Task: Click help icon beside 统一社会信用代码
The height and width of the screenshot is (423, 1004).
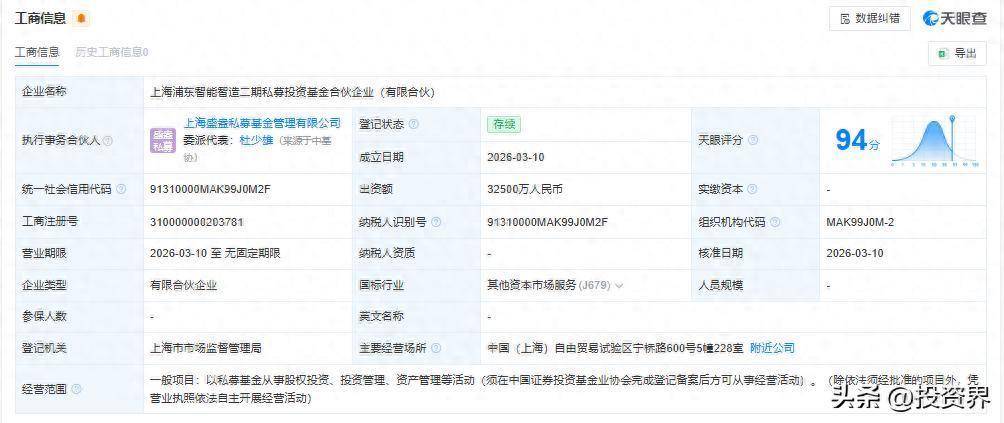Action: pyautogui.click(x=120, y=190)
